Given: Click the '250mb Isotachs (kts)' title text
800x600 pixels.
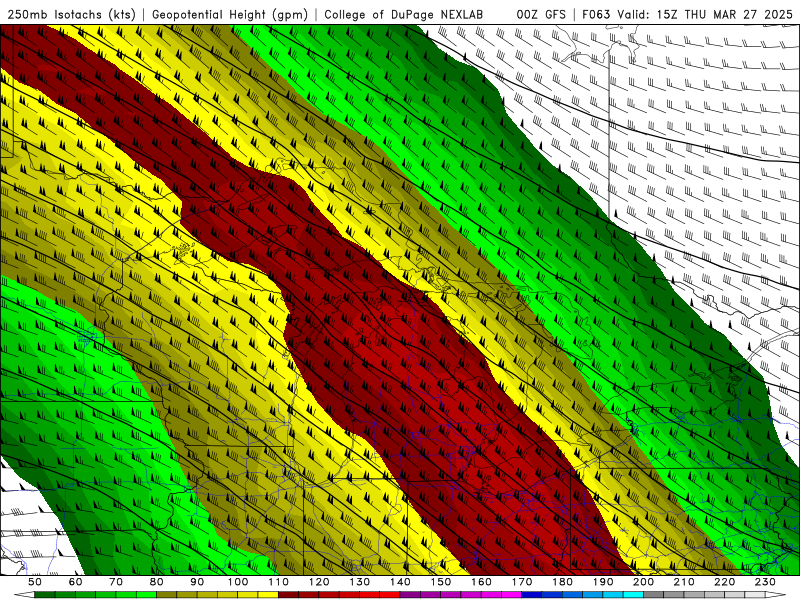Looking at the screenshot, I should coord(71,15).
